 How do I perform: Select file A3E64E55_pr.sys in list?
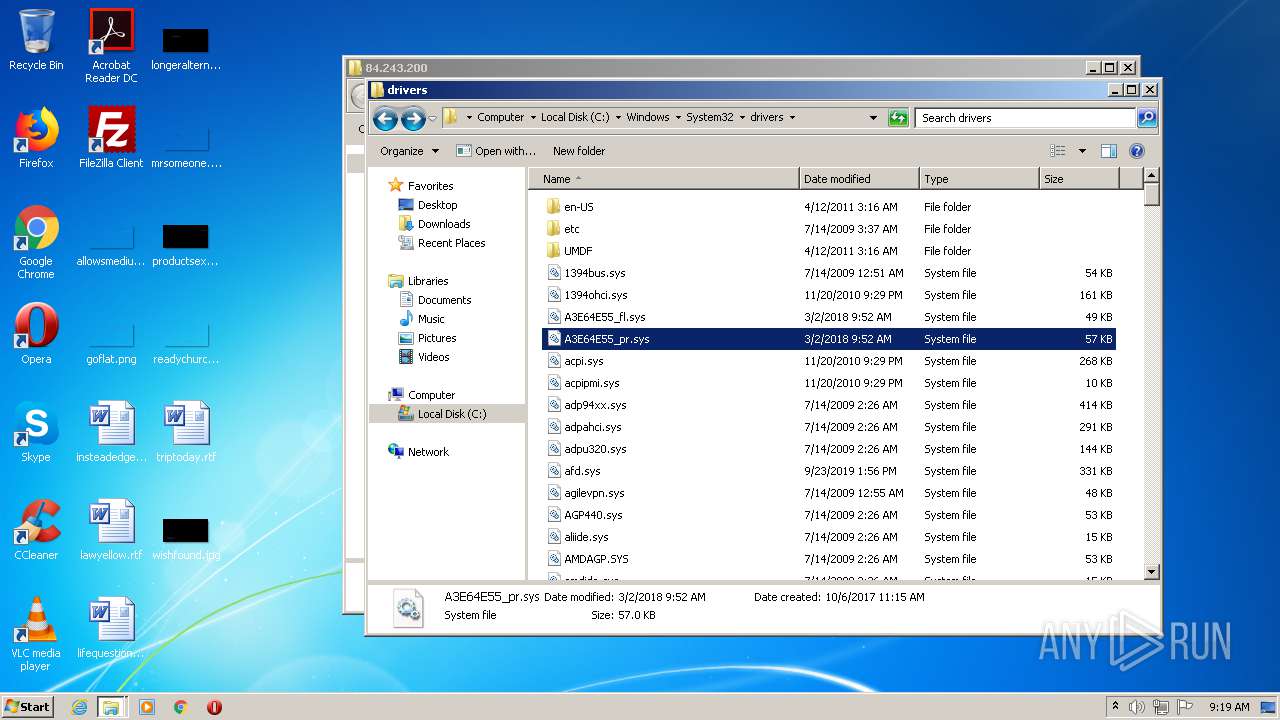[829, 339]
